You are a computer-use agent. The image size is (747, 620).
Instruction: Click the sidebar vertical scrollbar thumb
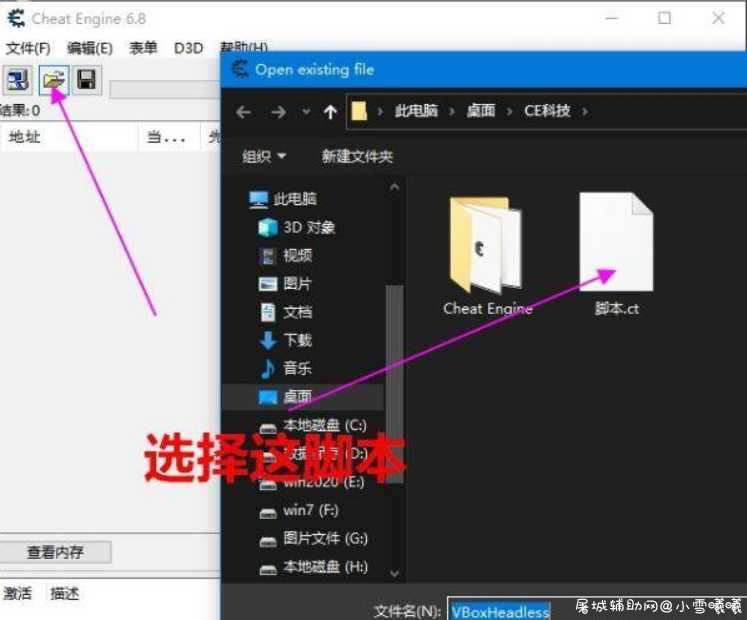point(394,384)
